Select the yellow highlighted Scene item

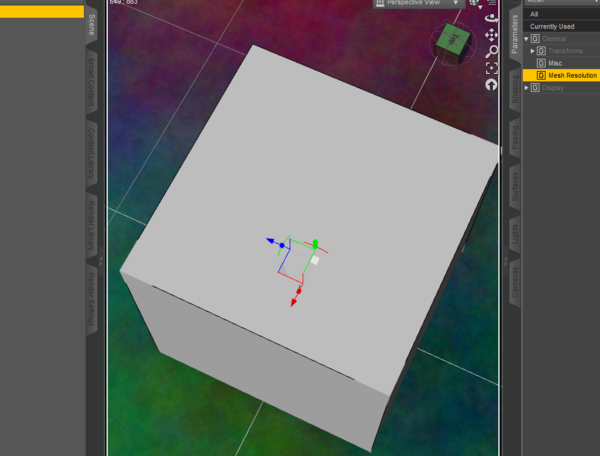click(42, 11)
